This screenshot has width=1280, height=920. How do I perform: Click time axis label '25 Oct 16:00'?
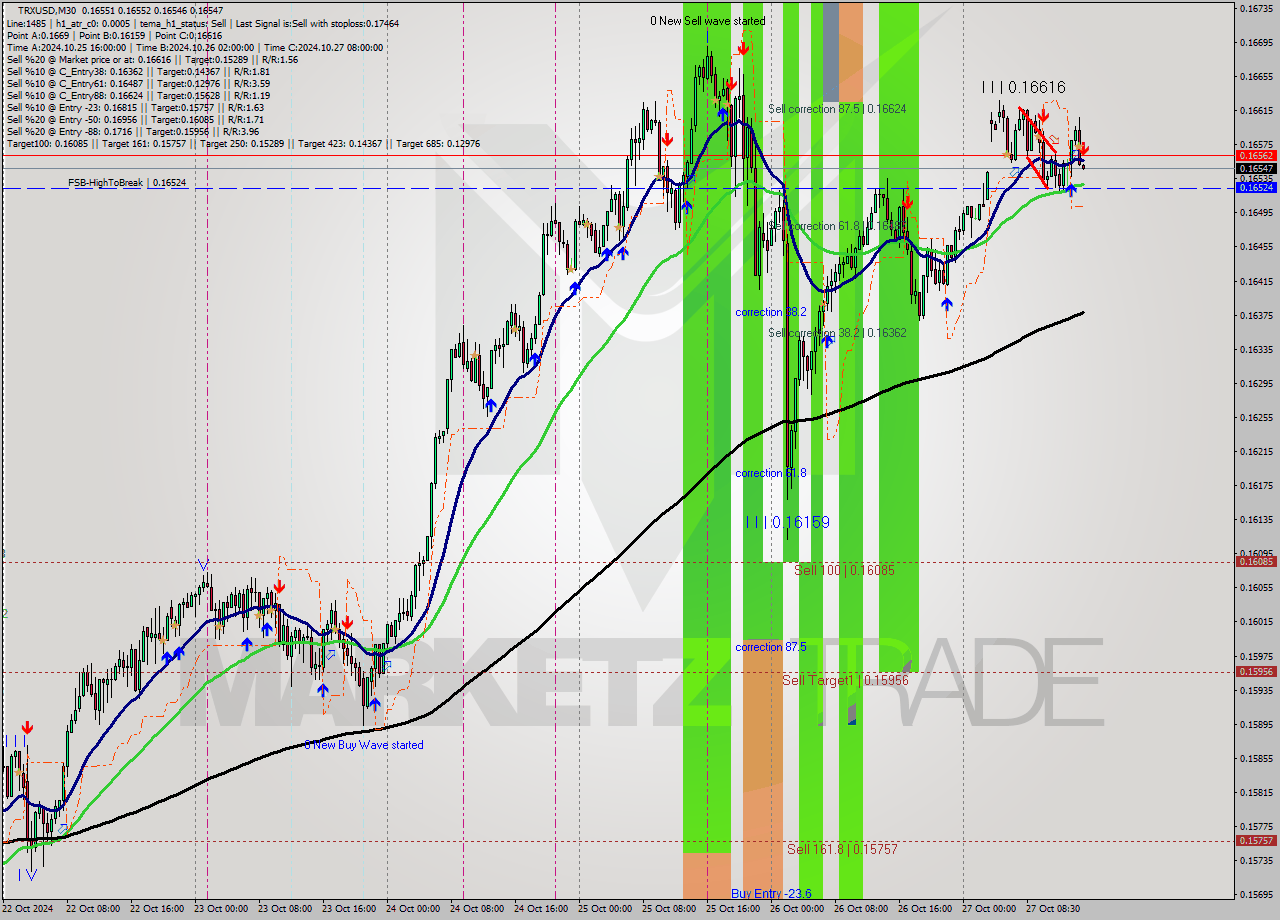[735, 910]
